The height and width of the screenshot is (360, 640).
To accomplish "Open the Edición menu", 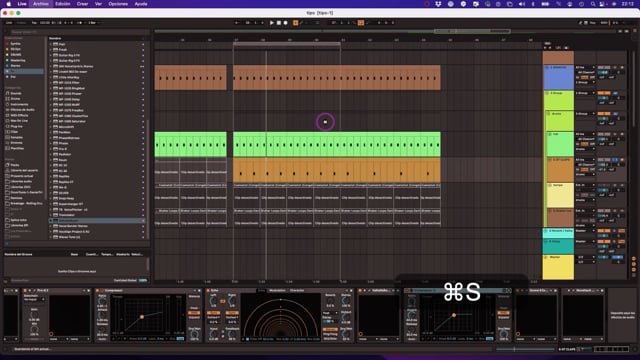I will [x=62, y=4].
